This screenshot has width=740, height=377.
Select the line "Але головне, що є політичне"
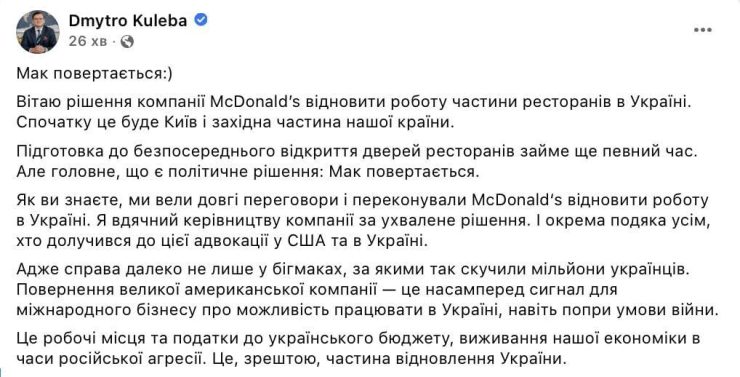[248, 171]
